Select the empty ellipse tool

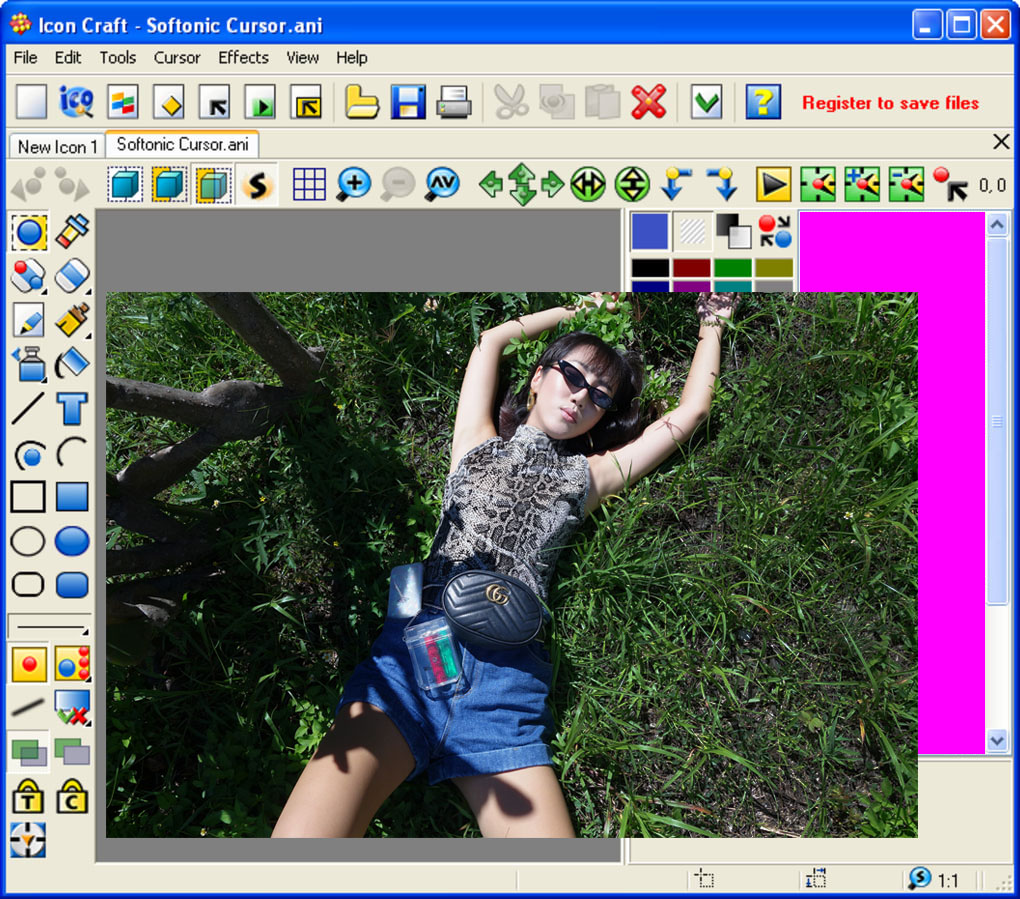pyautogui.click(x=28, y=541)
